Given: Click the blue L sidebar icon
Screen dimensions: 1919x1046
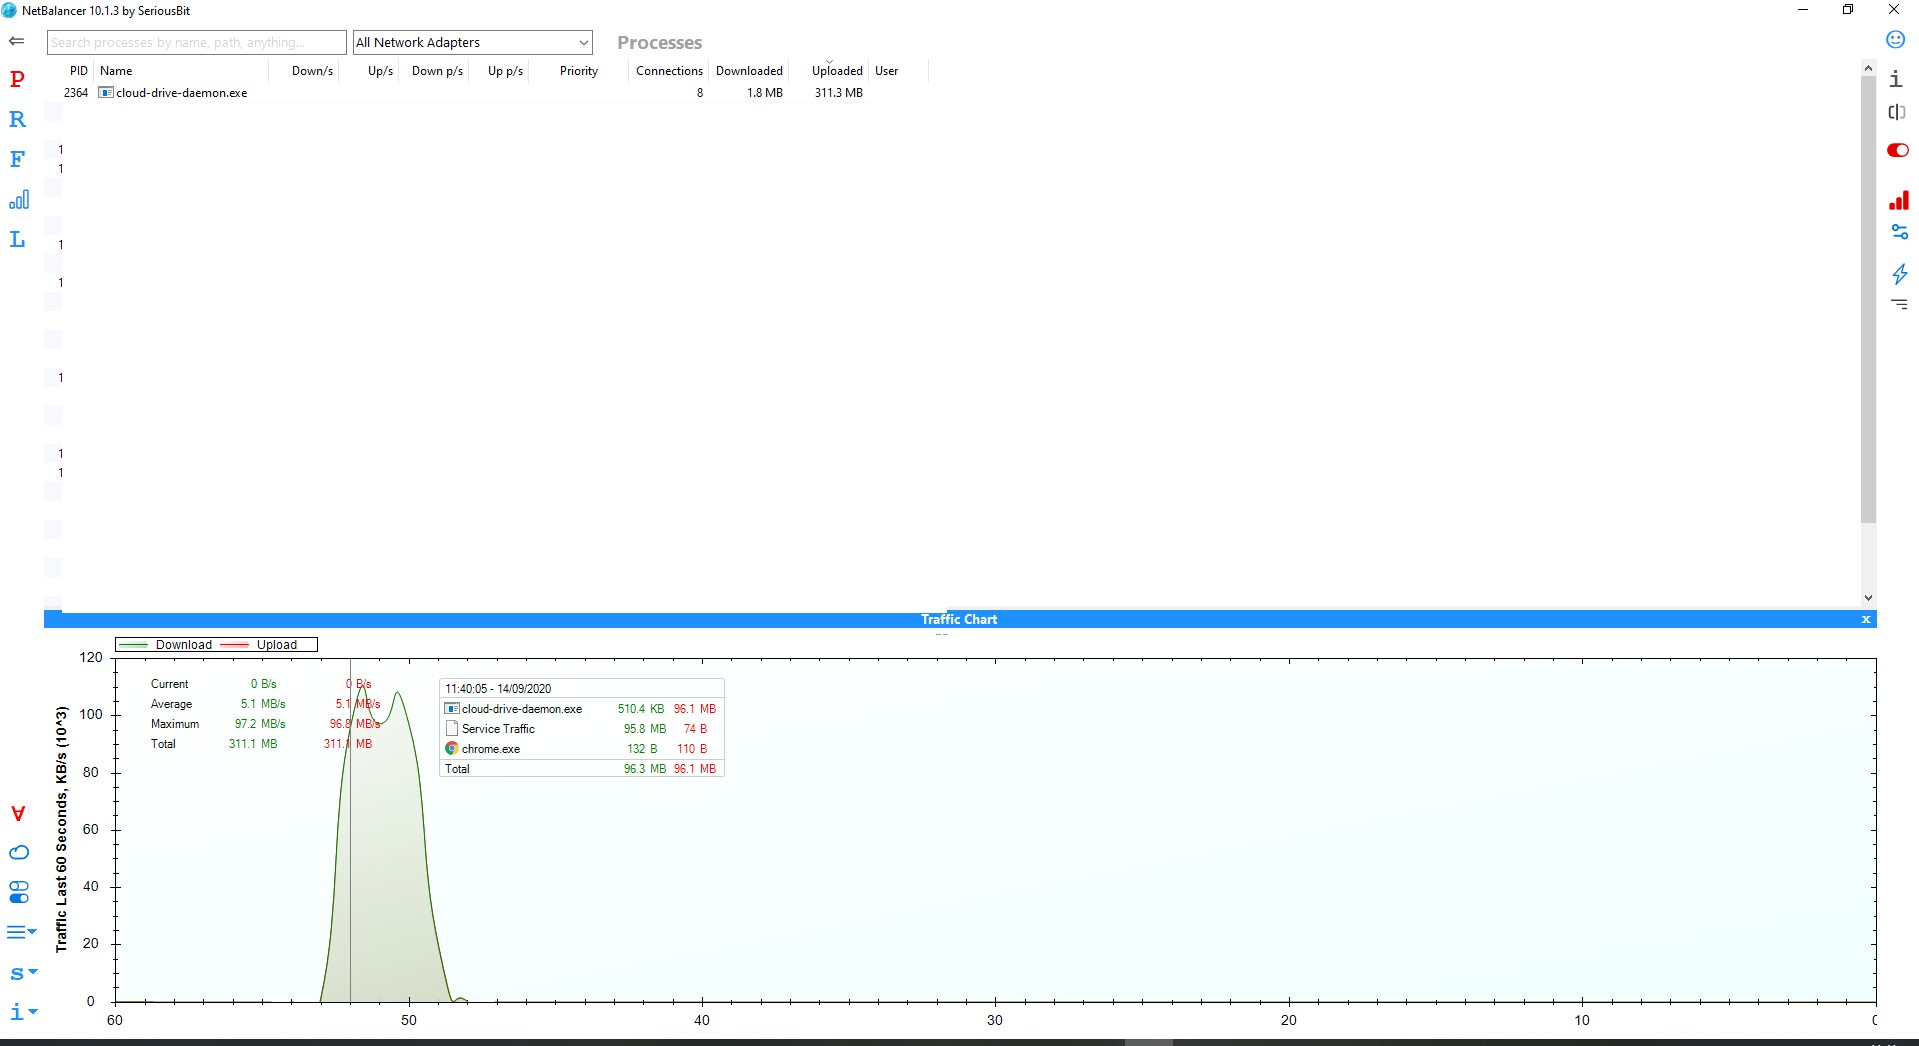Looking at the screenshot, I should (x=17, y=239).
